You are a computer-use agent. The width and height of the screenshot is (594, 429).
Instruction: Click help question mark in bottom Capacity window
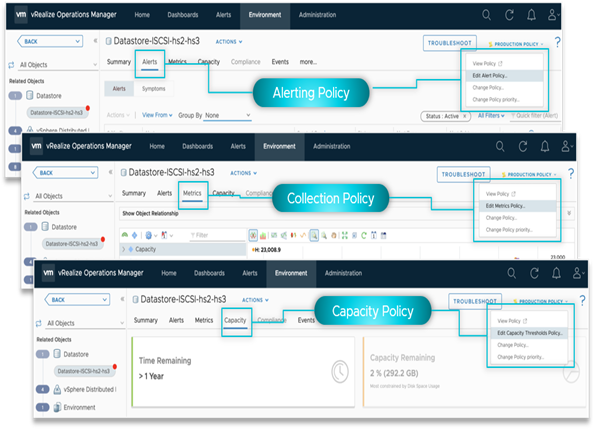point(582,301)
